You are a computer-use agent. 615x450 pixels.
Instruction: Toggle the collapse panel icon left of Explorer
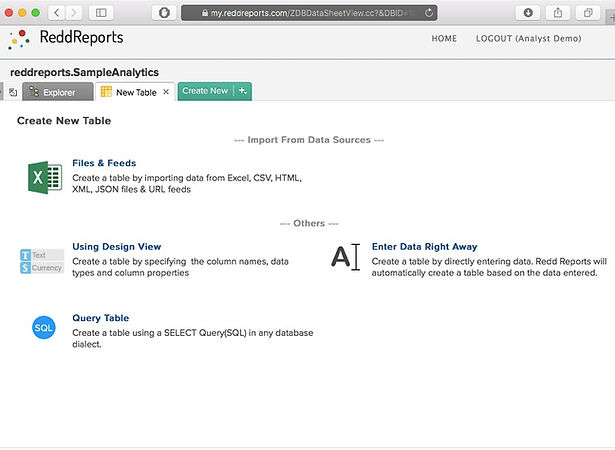click(x=13, y=92)
